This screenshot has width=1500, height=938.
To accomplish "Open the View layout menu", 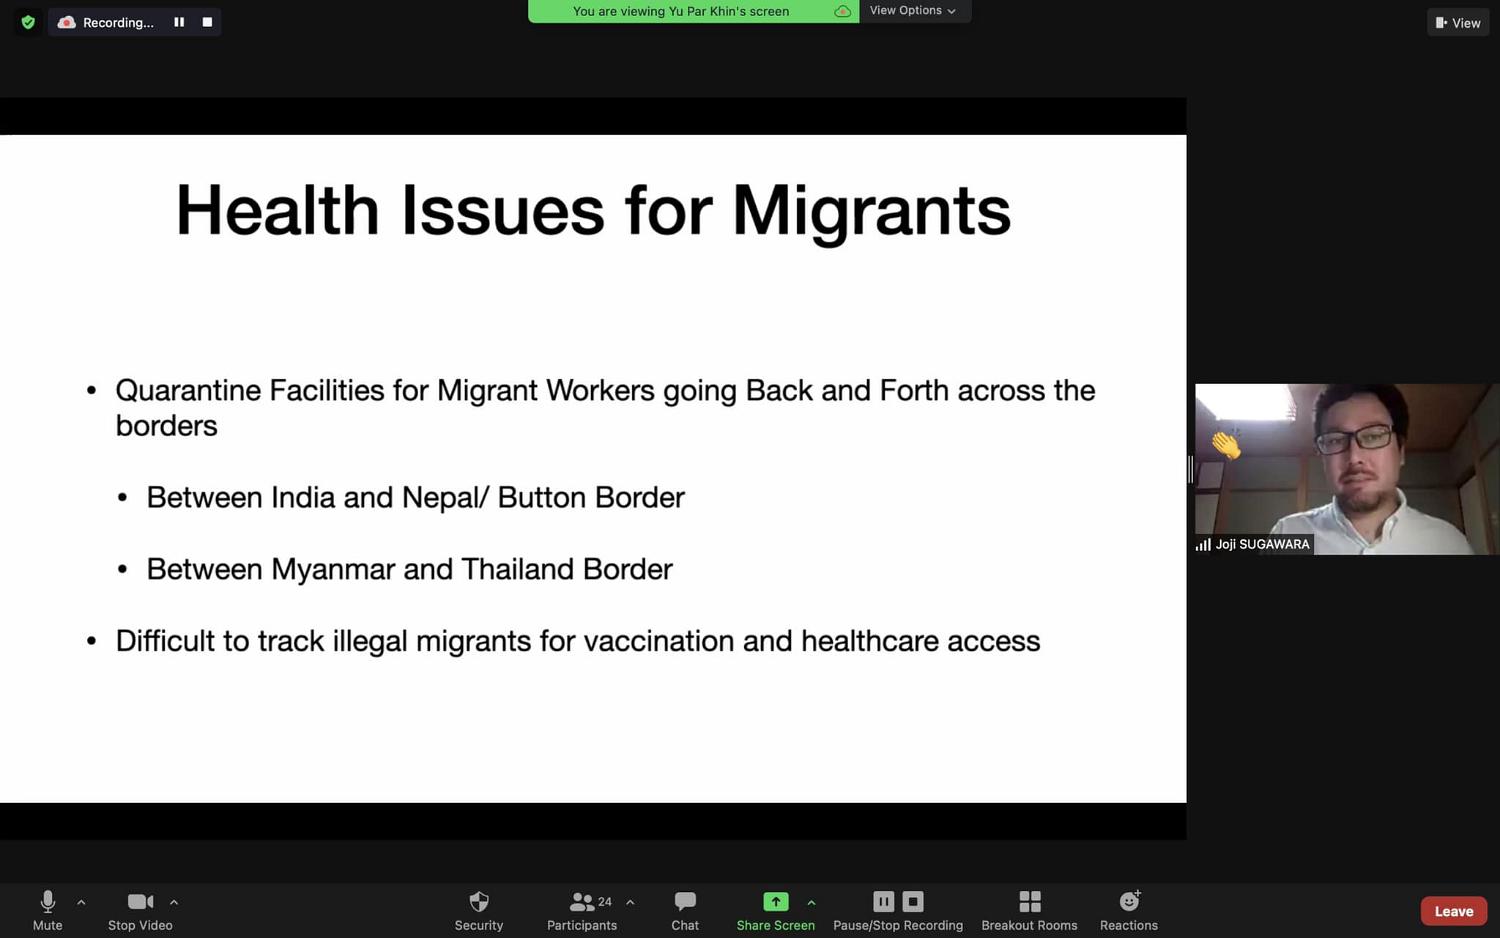I will pyautogui.click(x=1458, y=22).
